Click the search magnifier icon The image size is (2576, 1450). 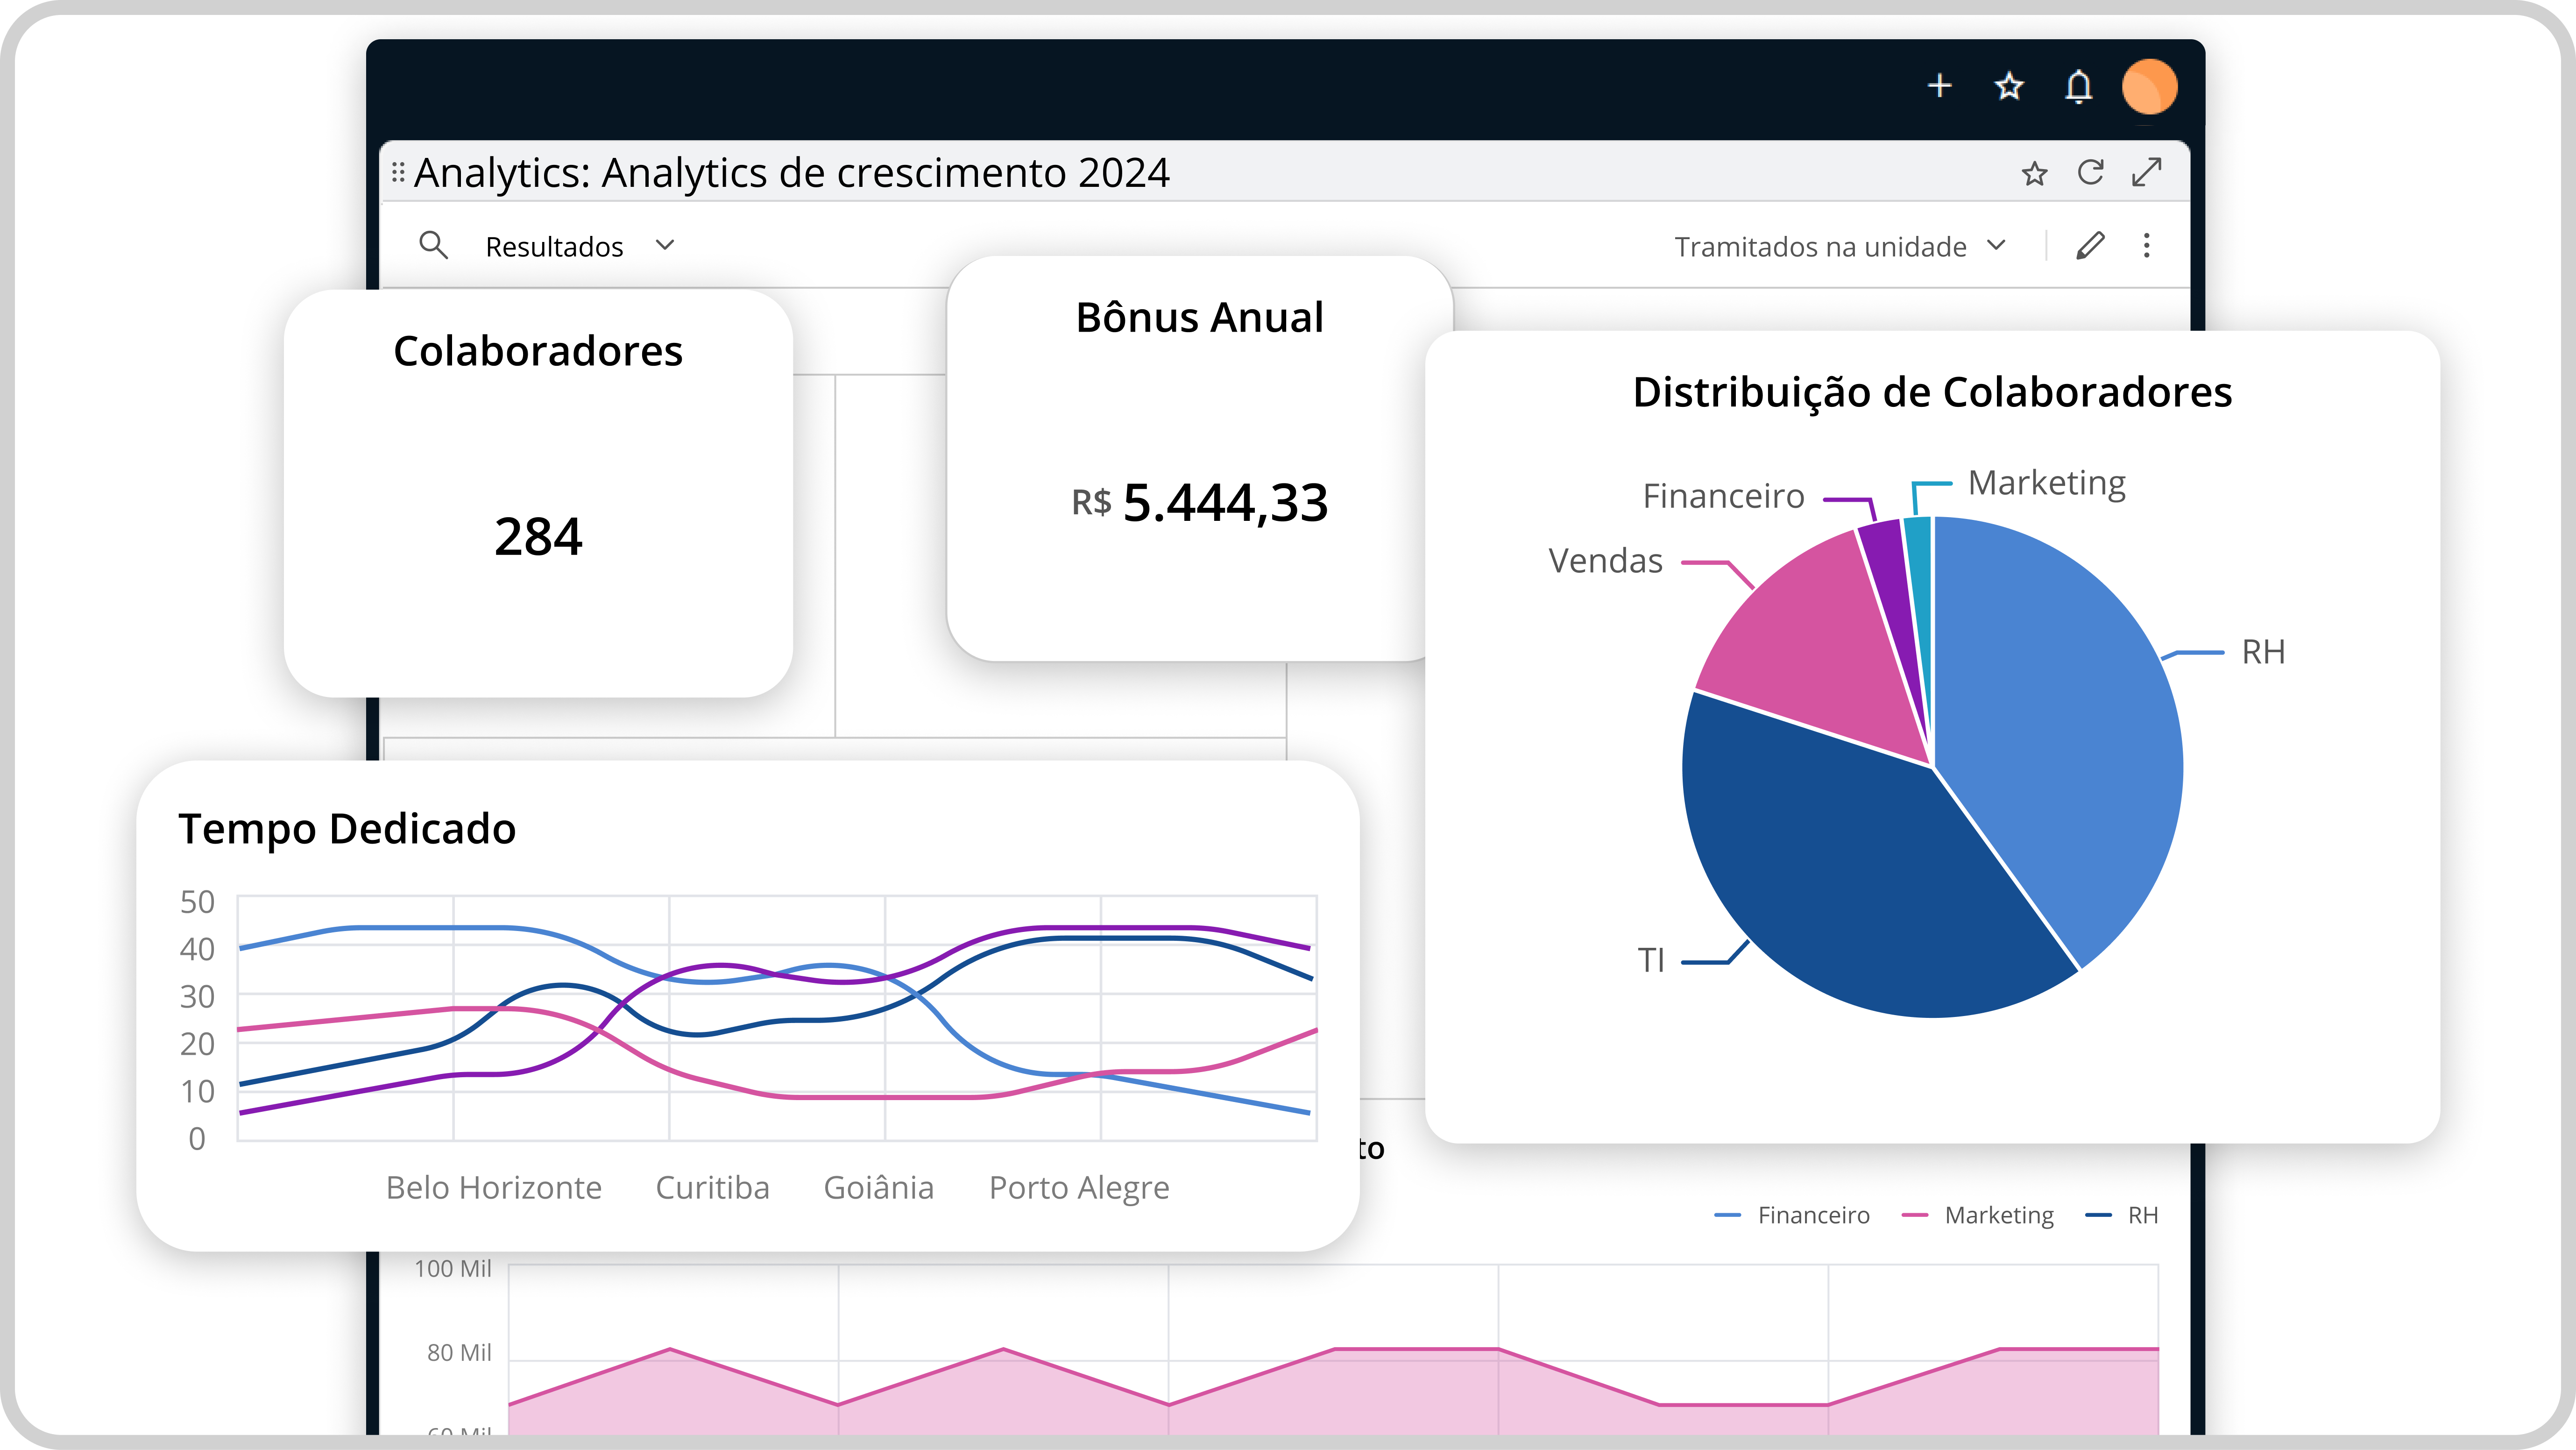[433, 245]
